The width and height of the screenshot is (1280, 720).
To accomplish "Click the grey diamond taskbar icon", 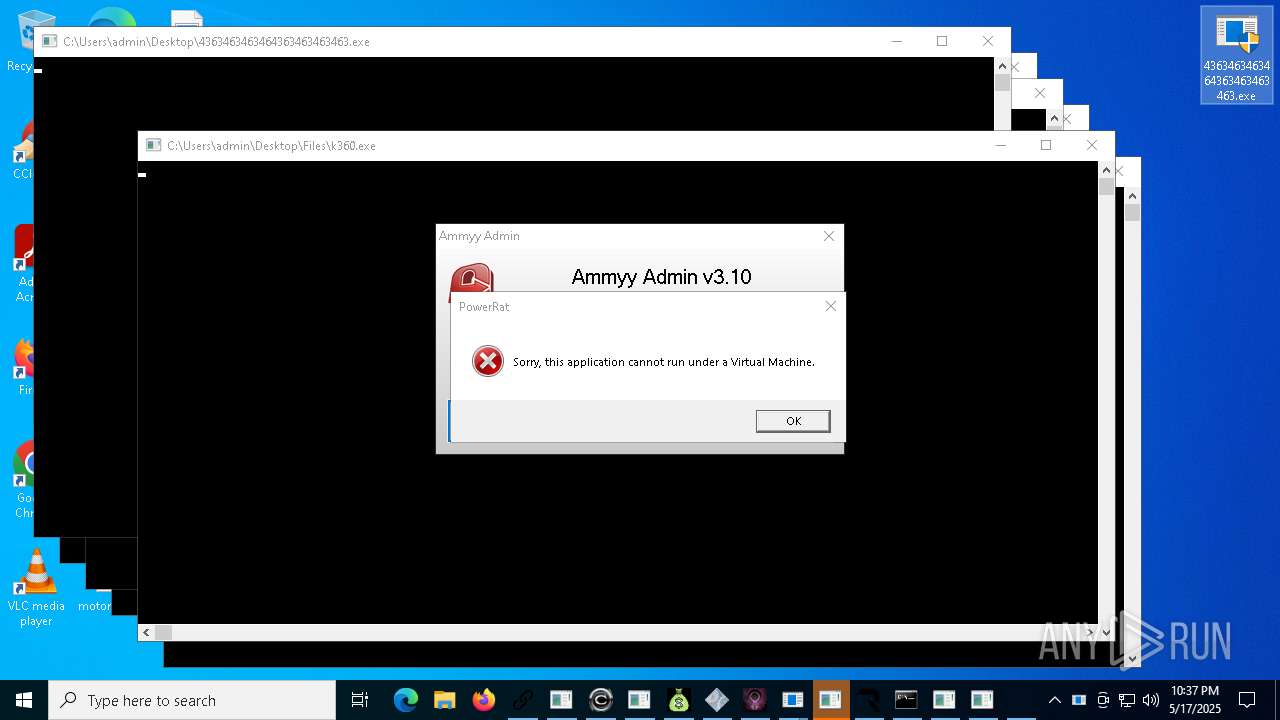I will (717, 700).
